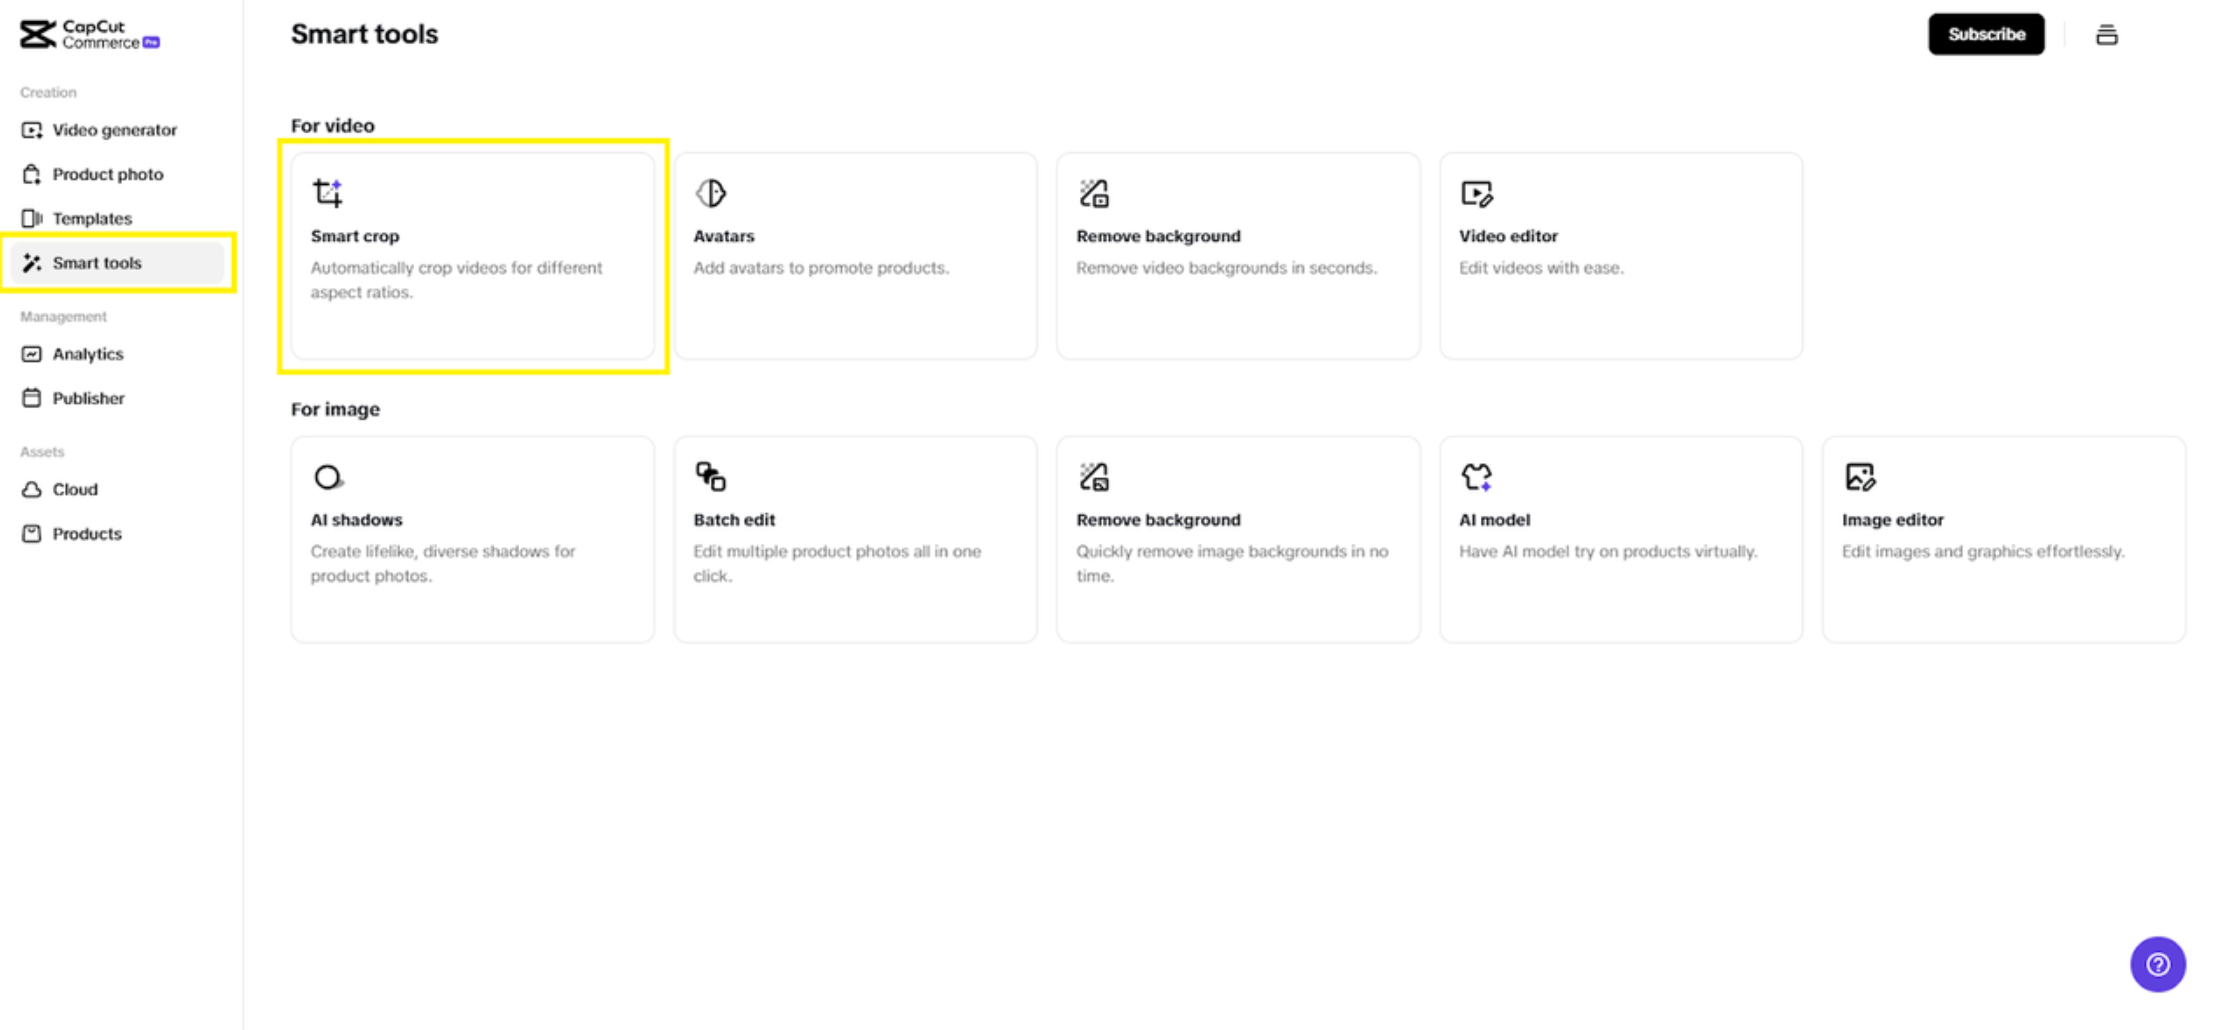Click "Edit images and graphics effortlessly." text
Viewport: 2227px width, 1030px height.
(x=1983, y=551)
